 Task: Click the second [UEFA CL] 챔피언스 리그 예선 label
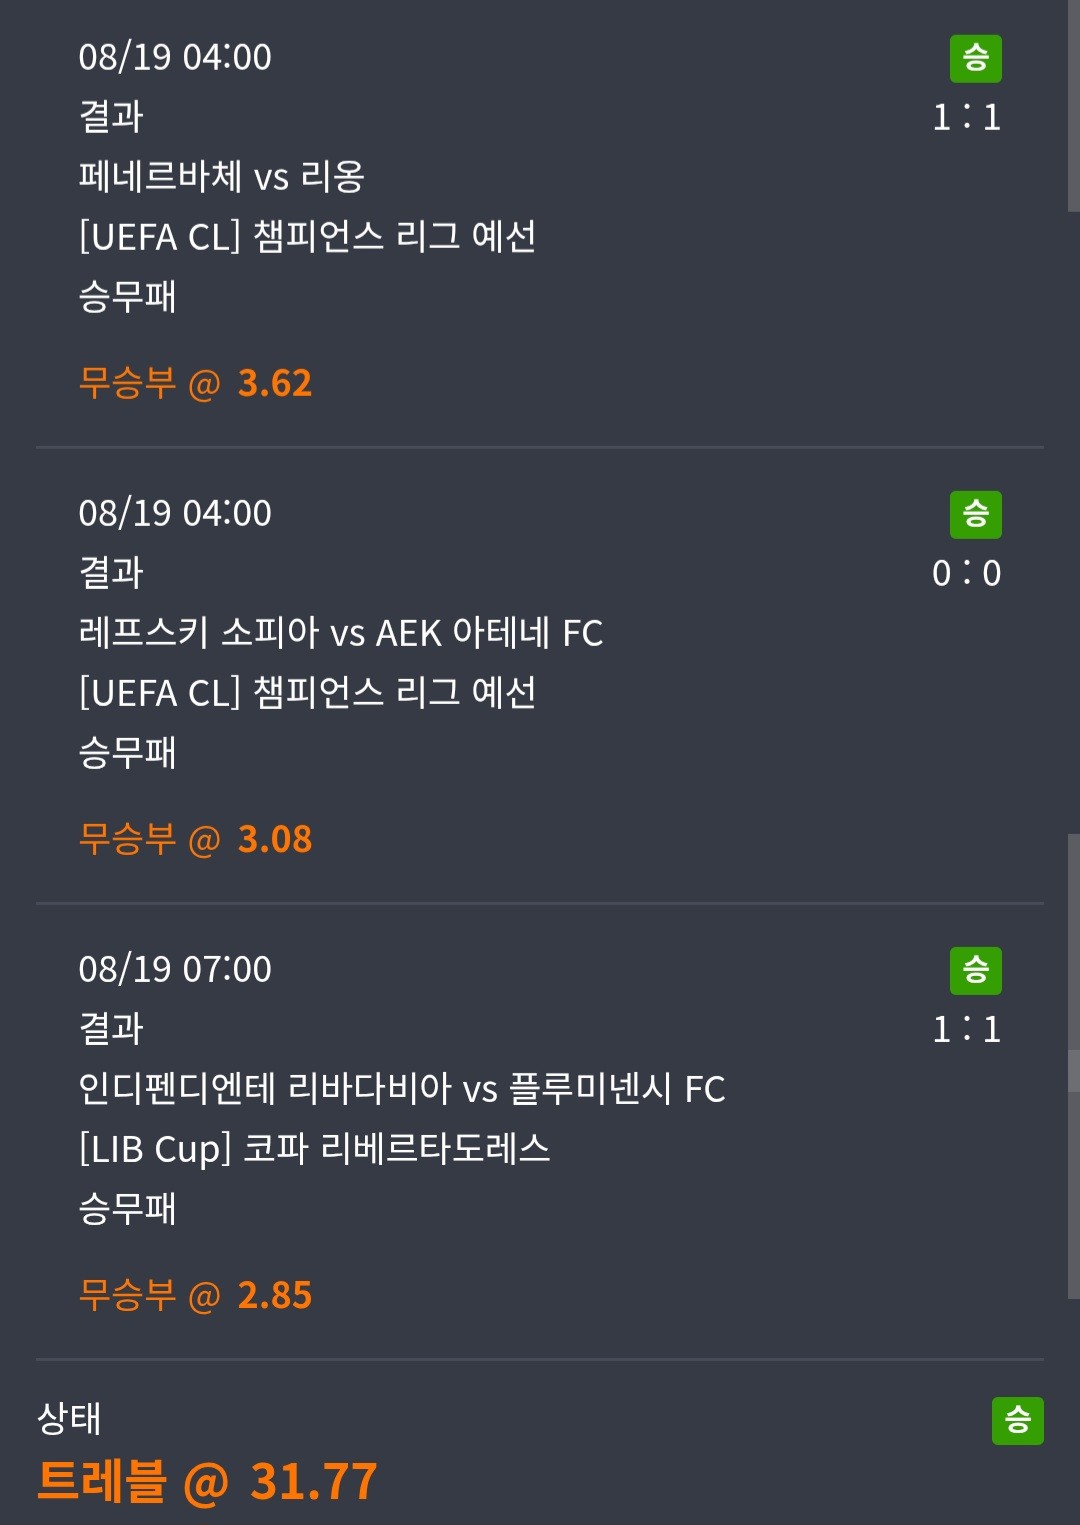coord(307,693)
